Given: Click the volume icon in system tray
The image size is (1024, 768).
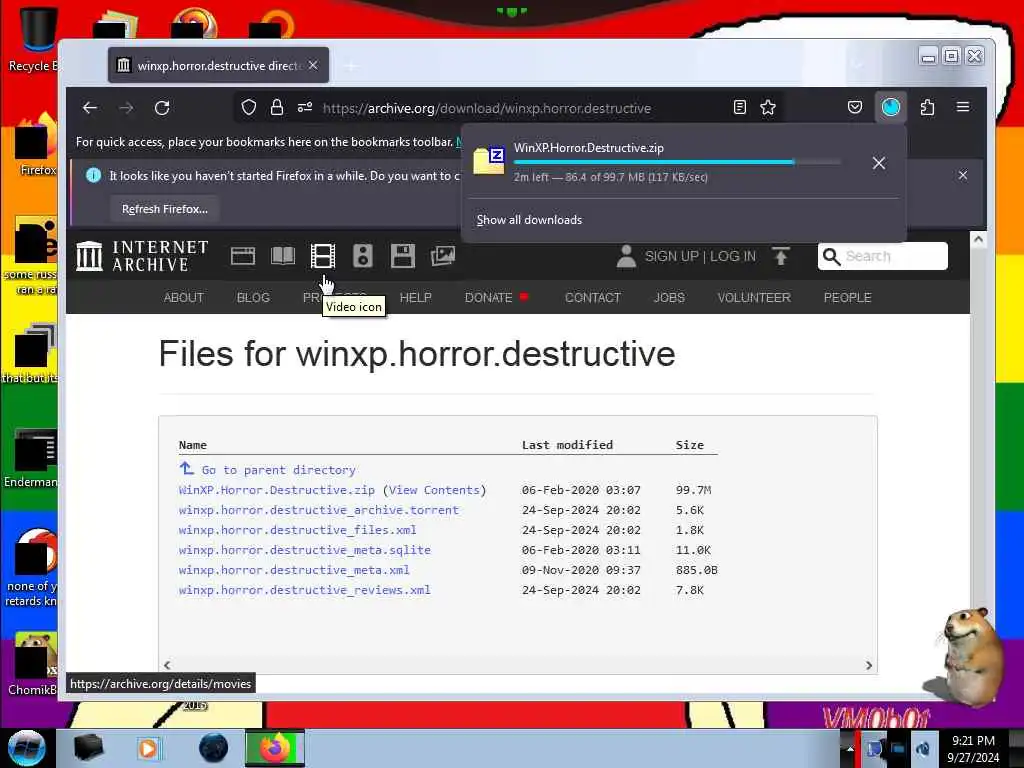Looking at the screenshot, I should click(x=923, y=748).
